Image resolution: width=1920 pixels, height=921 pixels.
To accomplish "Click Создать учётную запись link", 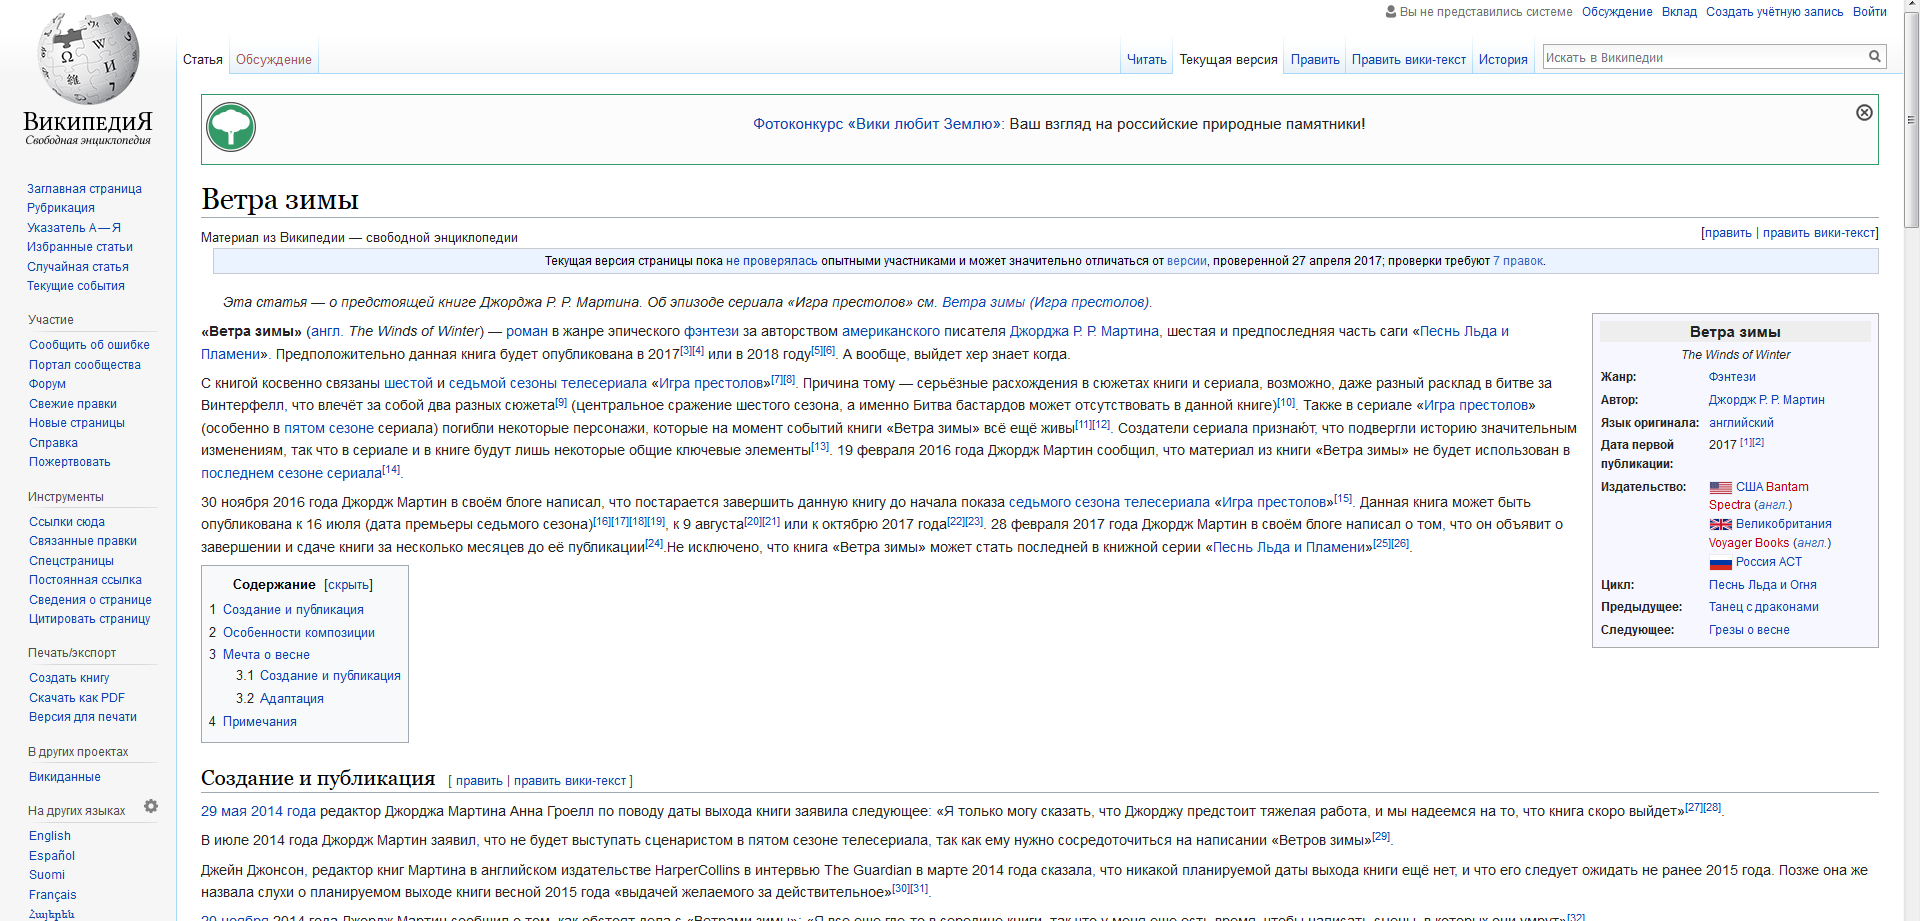I will click(x=1774, y=12).
